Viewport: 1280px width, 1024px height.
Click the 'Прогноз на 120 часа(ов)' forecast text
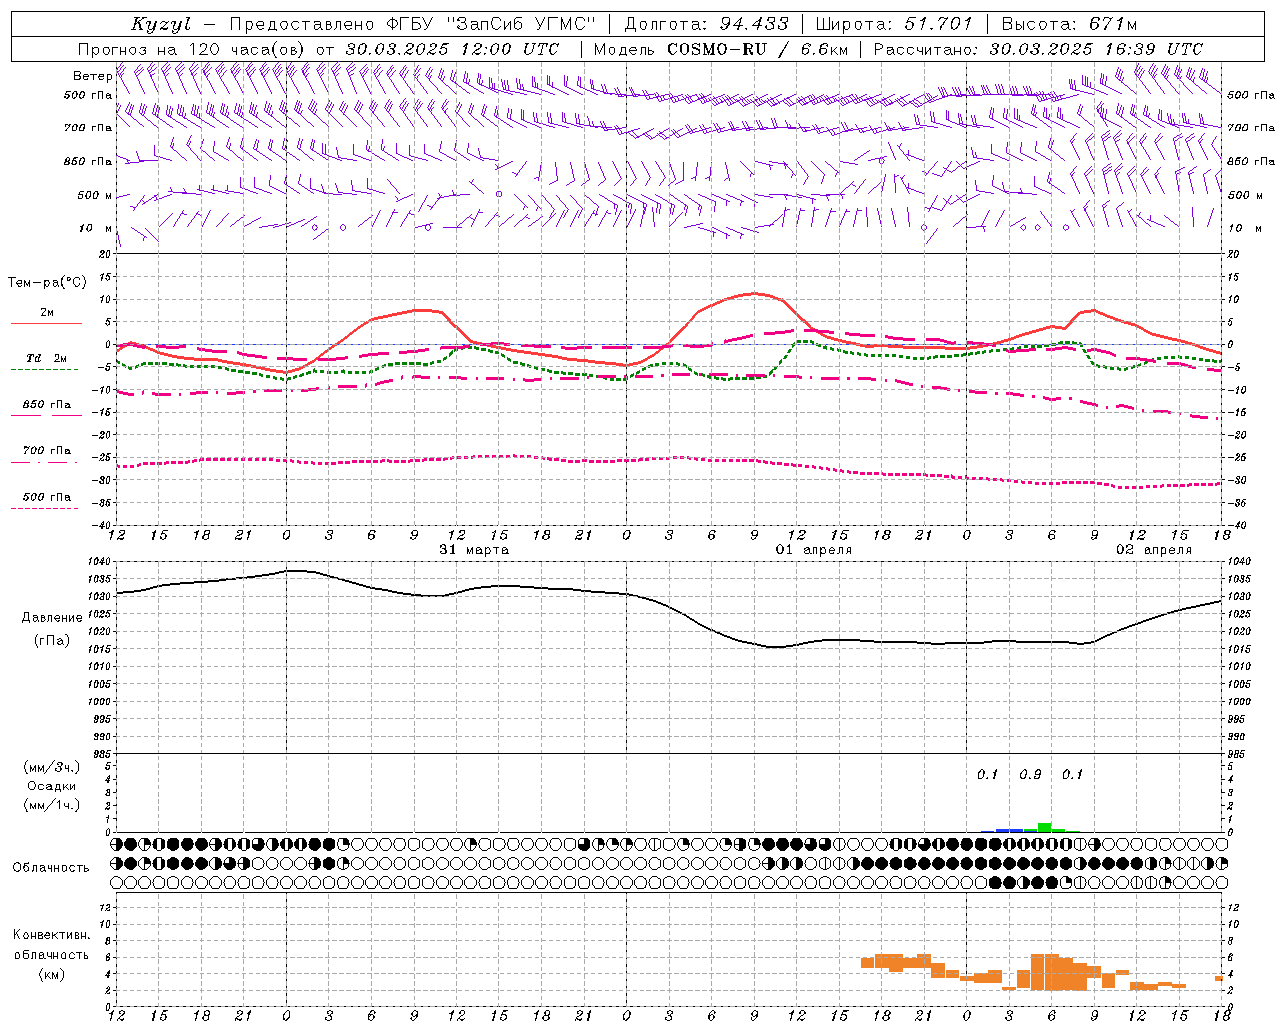click(193, 49)
